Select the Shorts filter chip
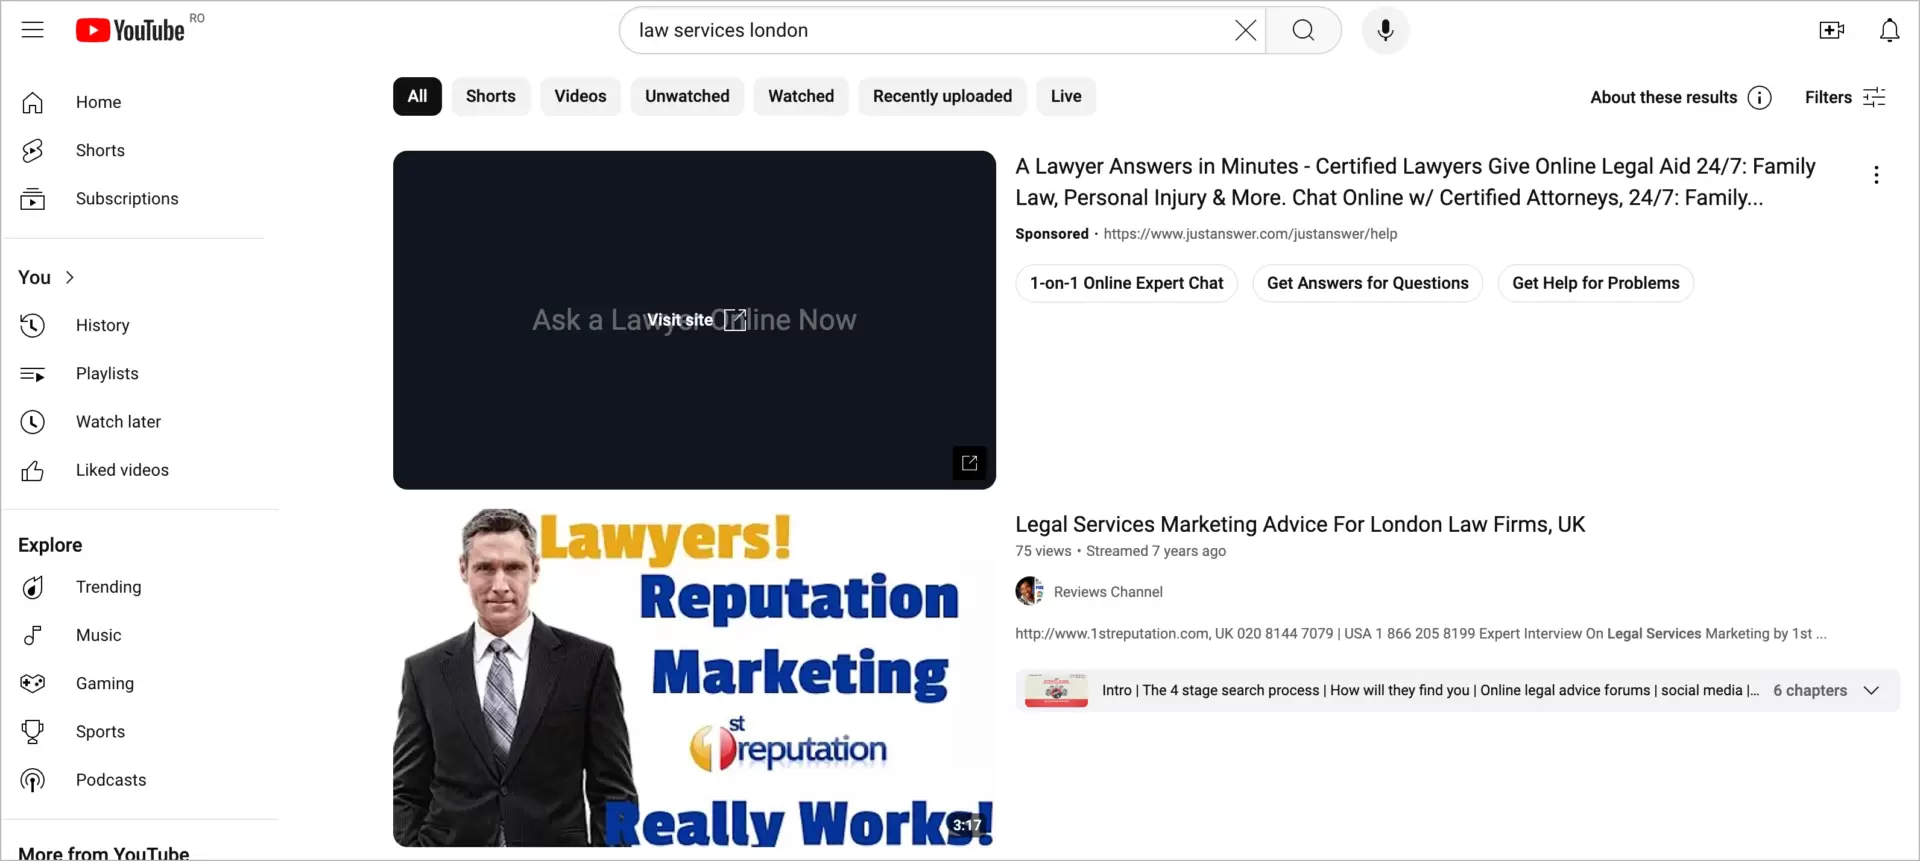The height and width of the screenshot is (861, 1920). pos(490,96)
